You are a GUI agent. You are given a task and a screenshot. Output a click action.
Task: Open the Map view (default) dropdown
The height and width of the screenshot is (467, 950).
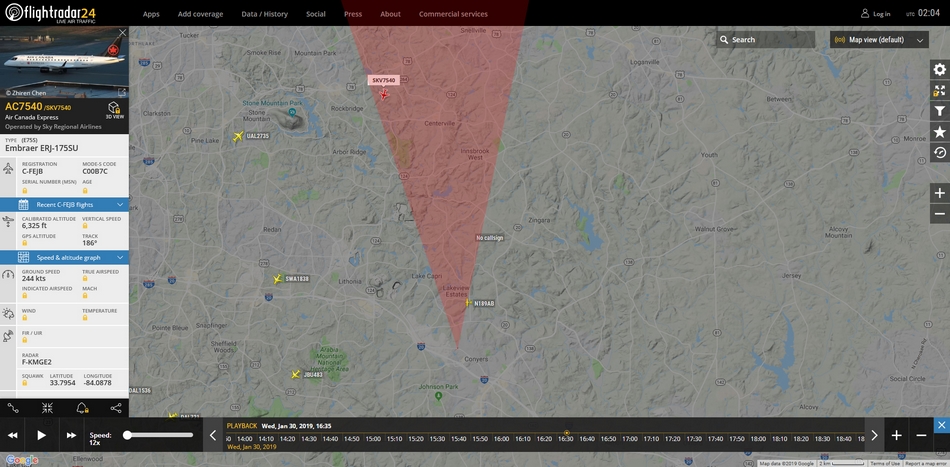879,40
